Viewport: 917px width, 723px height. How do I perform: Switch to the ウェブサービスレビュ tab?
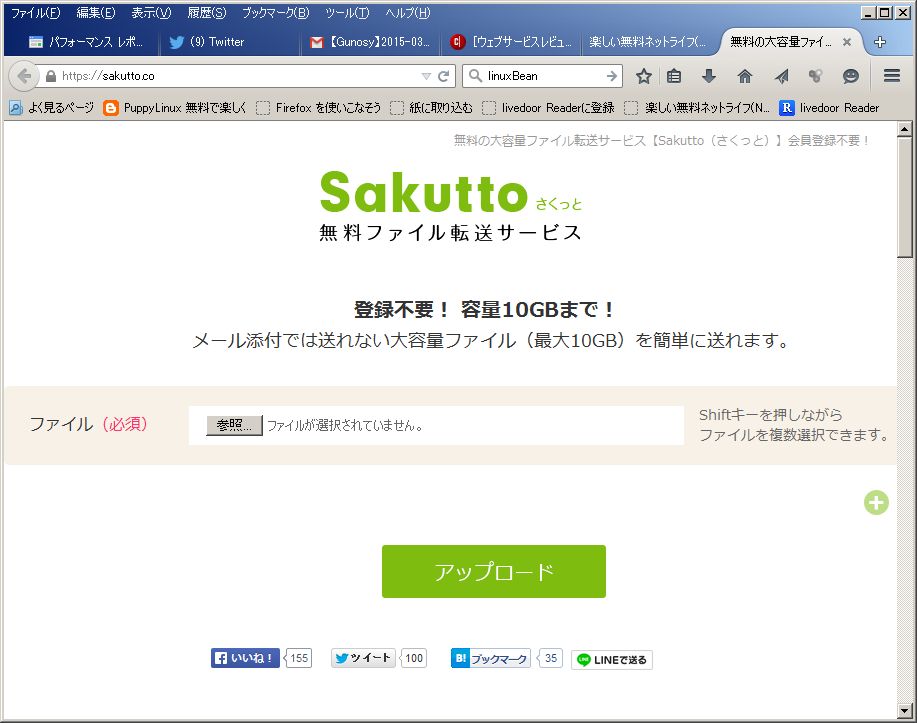[x=511, y=42]
